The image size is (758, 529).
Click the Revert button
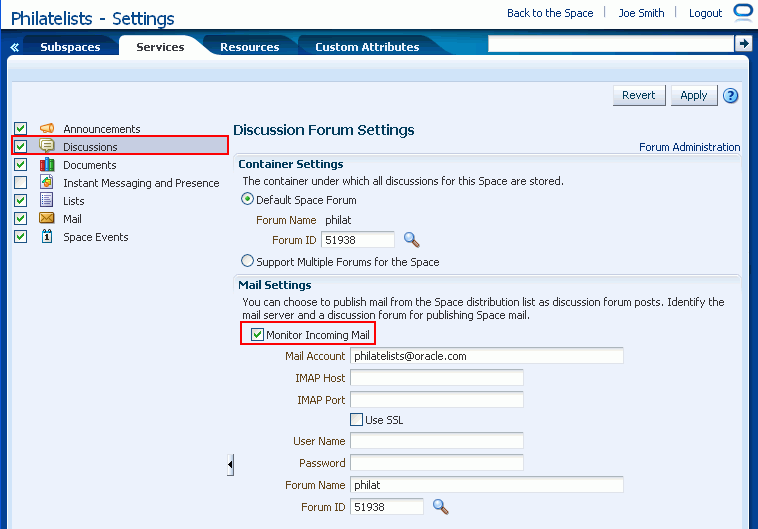[x=639, y=95]
